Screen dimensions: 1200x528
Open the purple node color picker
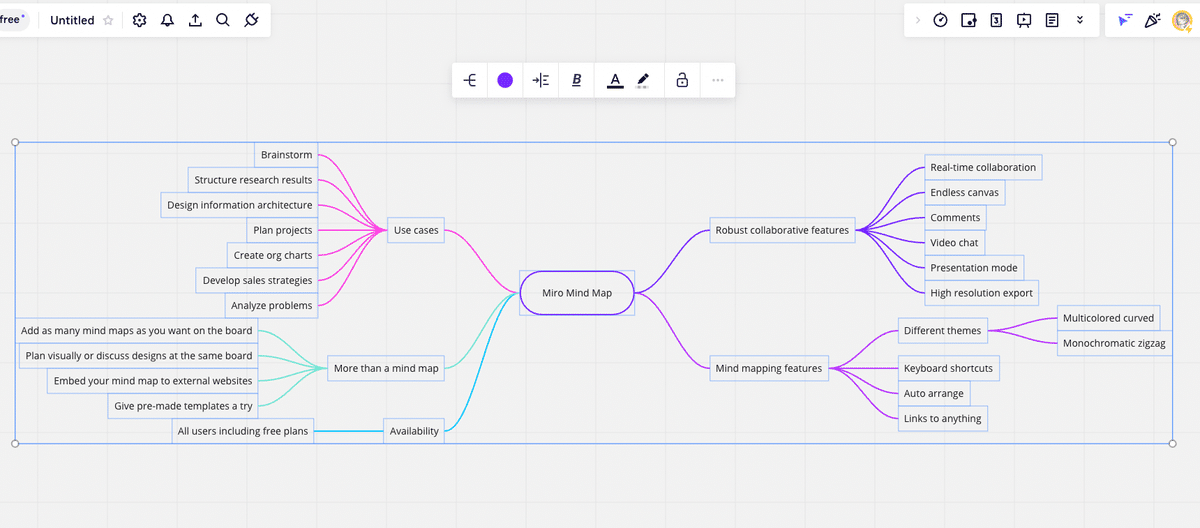505,80
